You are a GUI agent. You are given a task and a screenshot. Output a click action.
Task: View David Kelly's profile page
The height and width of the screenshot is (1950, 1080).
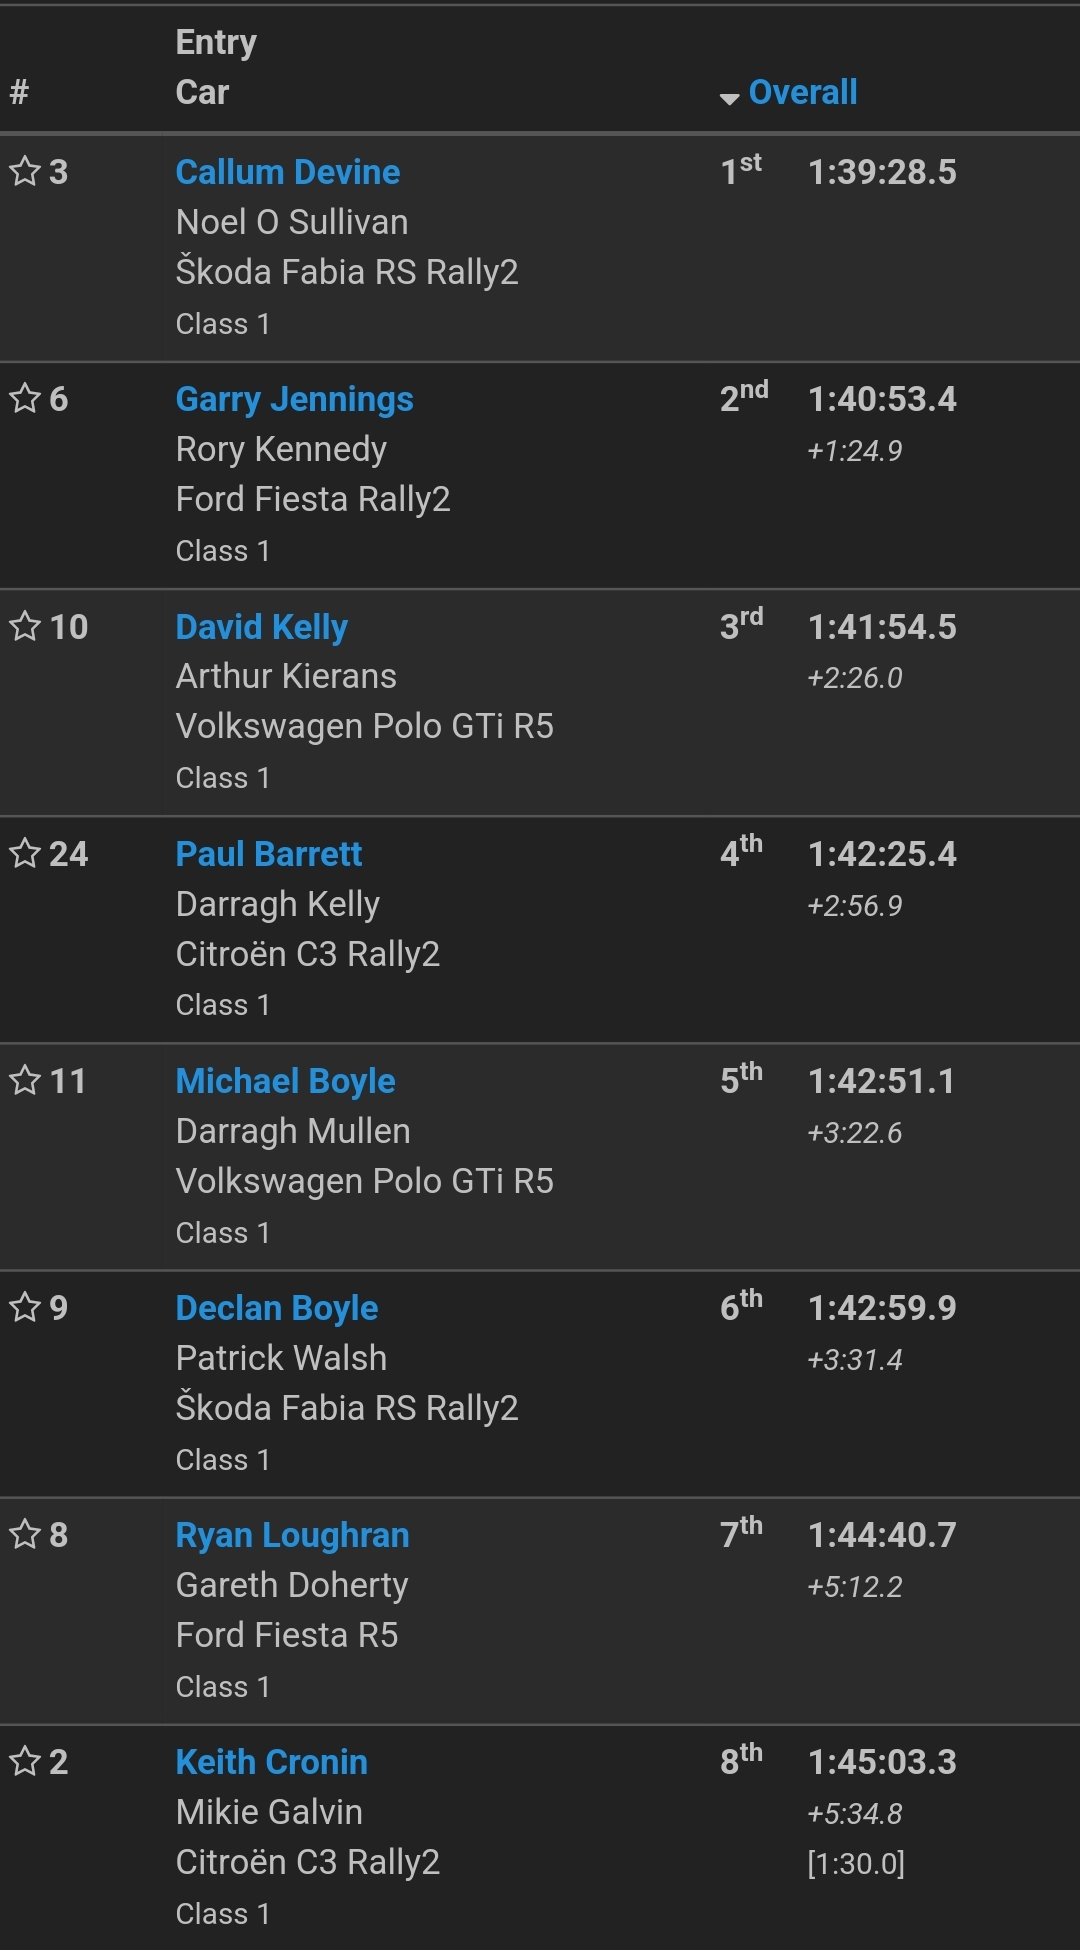(262, 627)
